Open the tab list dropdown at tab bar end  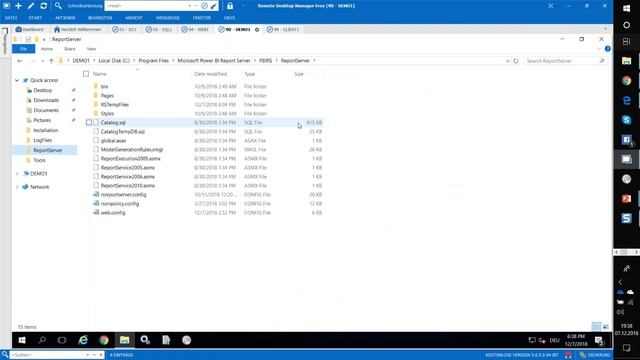pyautogui.click(x=605, y=29)
